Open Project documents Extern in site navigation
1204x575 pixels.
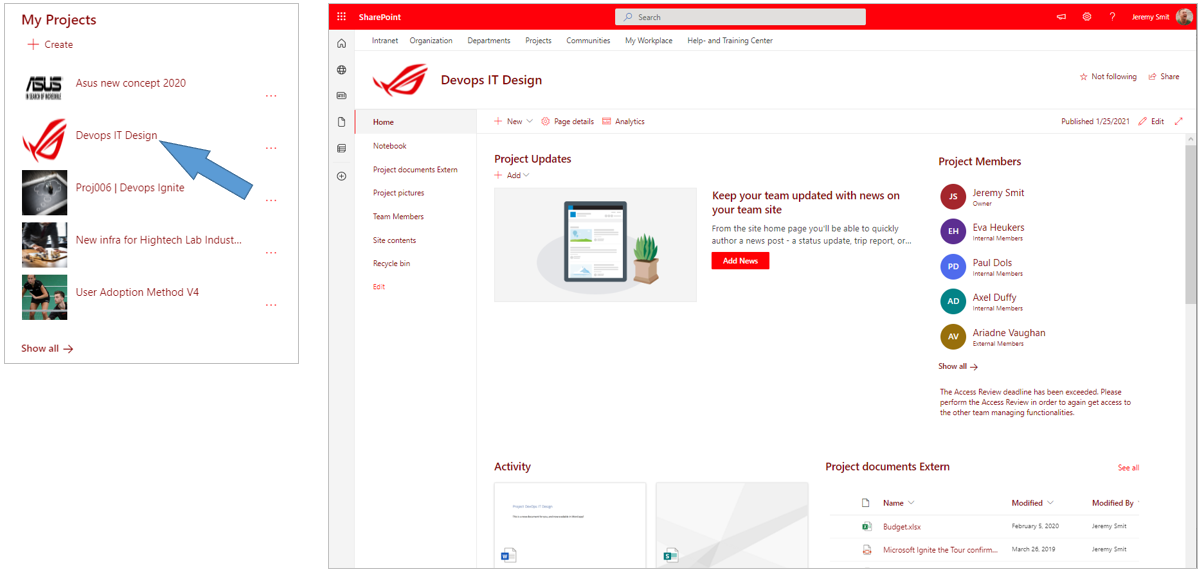tap(415, 169)
